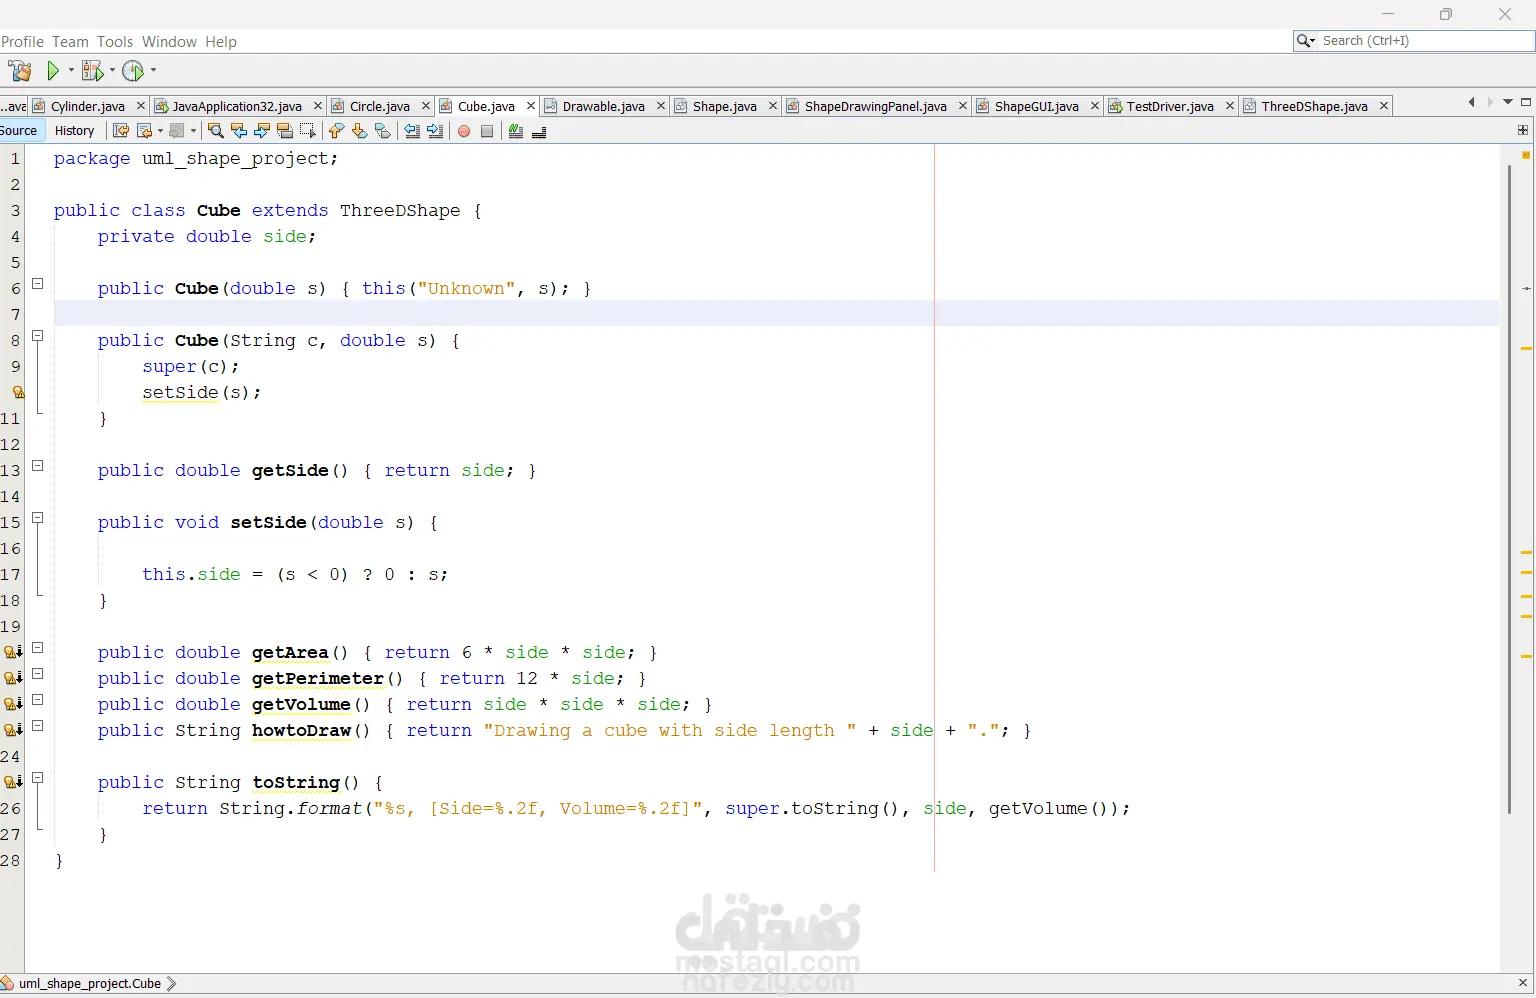
Task: Click Find Previous Occurrence icon
Action: coord(238,131)
